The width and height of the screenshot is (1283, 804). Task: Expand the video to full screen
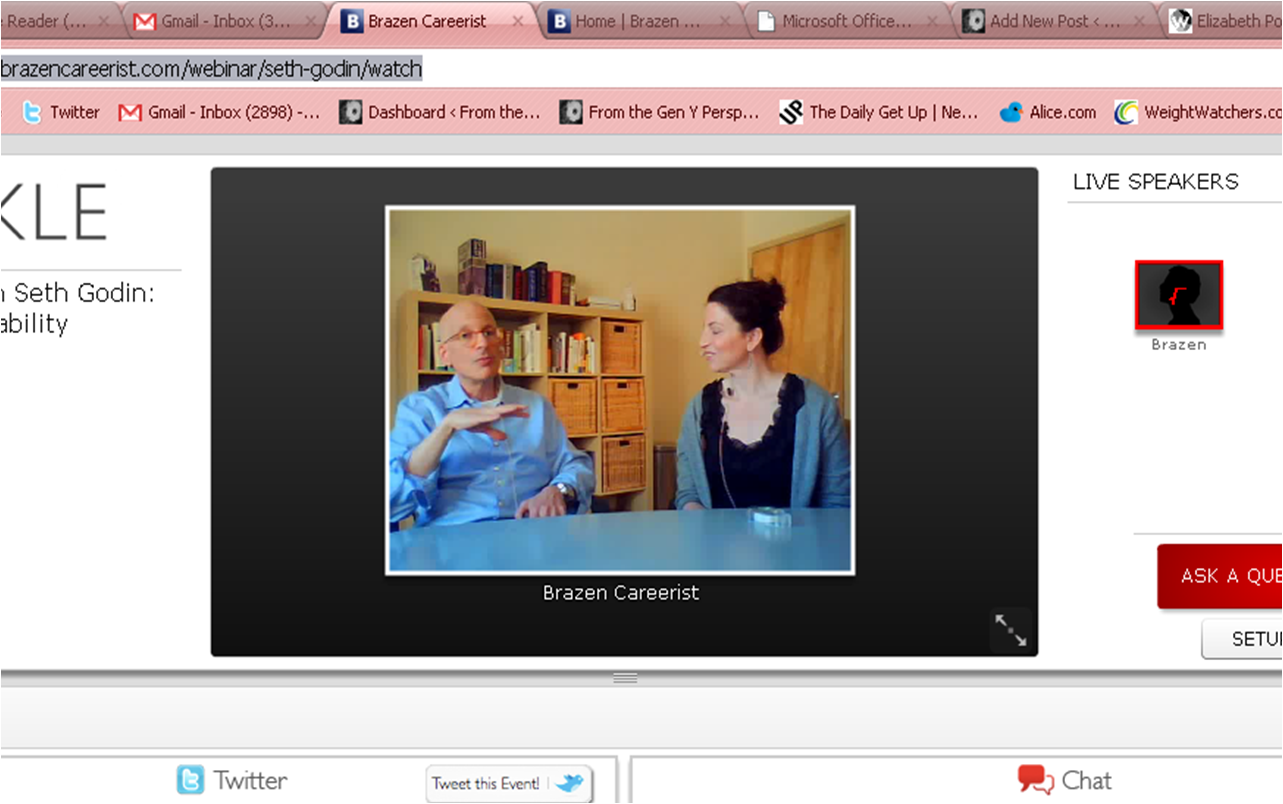click(1010, 630)
